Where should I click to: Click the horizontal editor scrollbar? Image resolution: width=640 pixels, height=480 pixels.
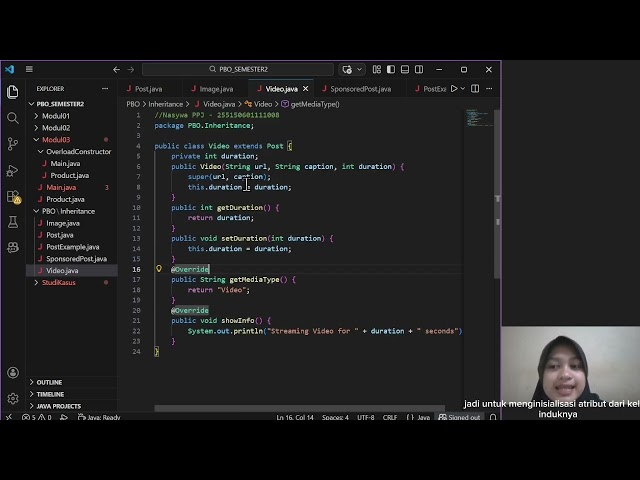click(300, 408)
